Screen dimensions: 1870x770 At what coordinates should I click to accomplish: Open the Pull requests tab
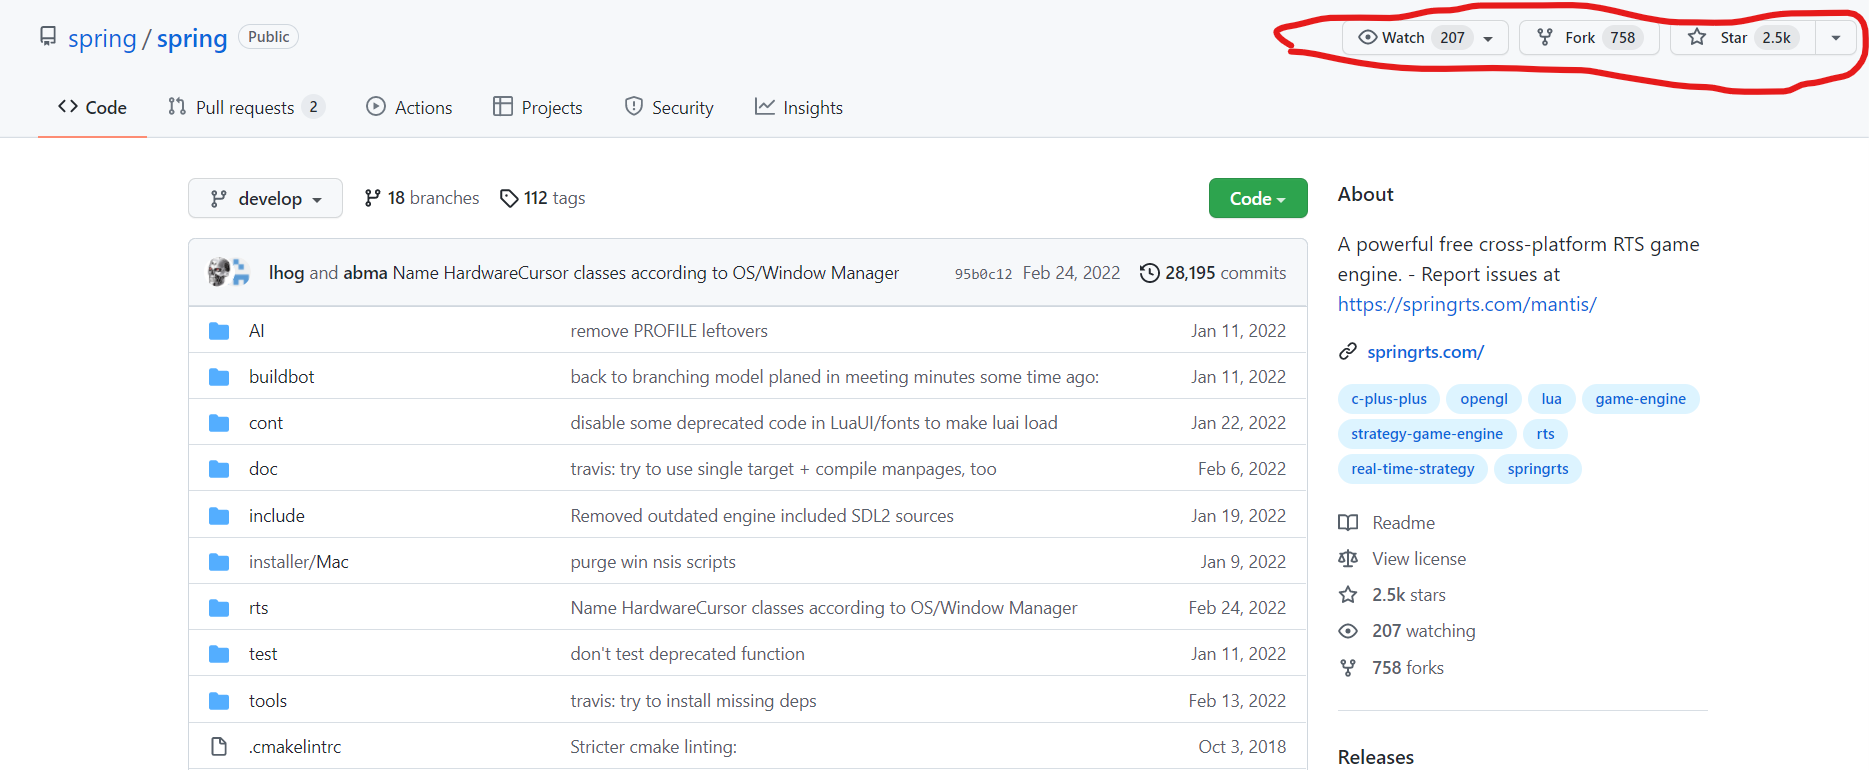tap(246, 107)
